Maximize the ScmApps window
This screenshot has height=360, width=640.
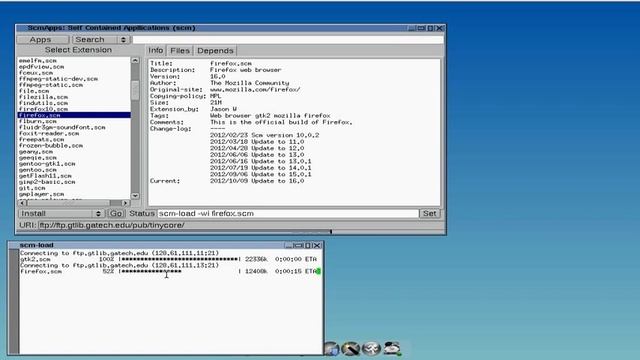pos(430,28)
